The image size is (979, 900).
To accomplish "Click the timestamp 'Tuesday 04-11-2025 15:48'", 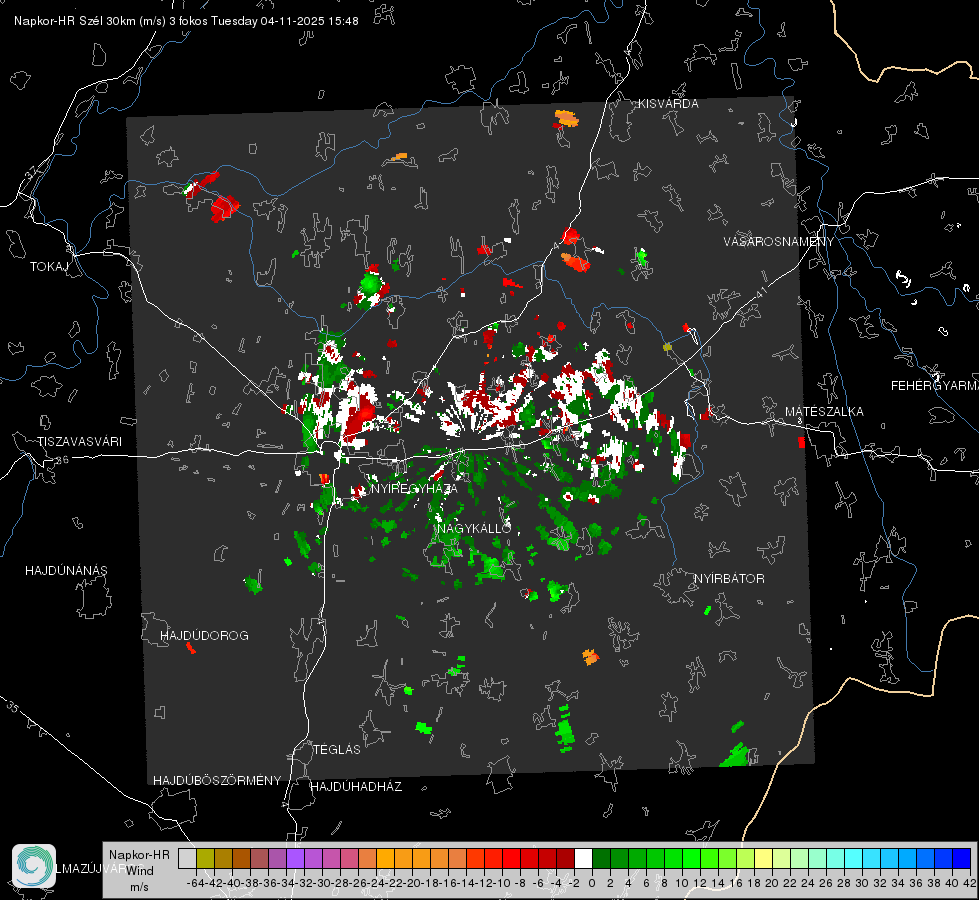I will (285, 21).
